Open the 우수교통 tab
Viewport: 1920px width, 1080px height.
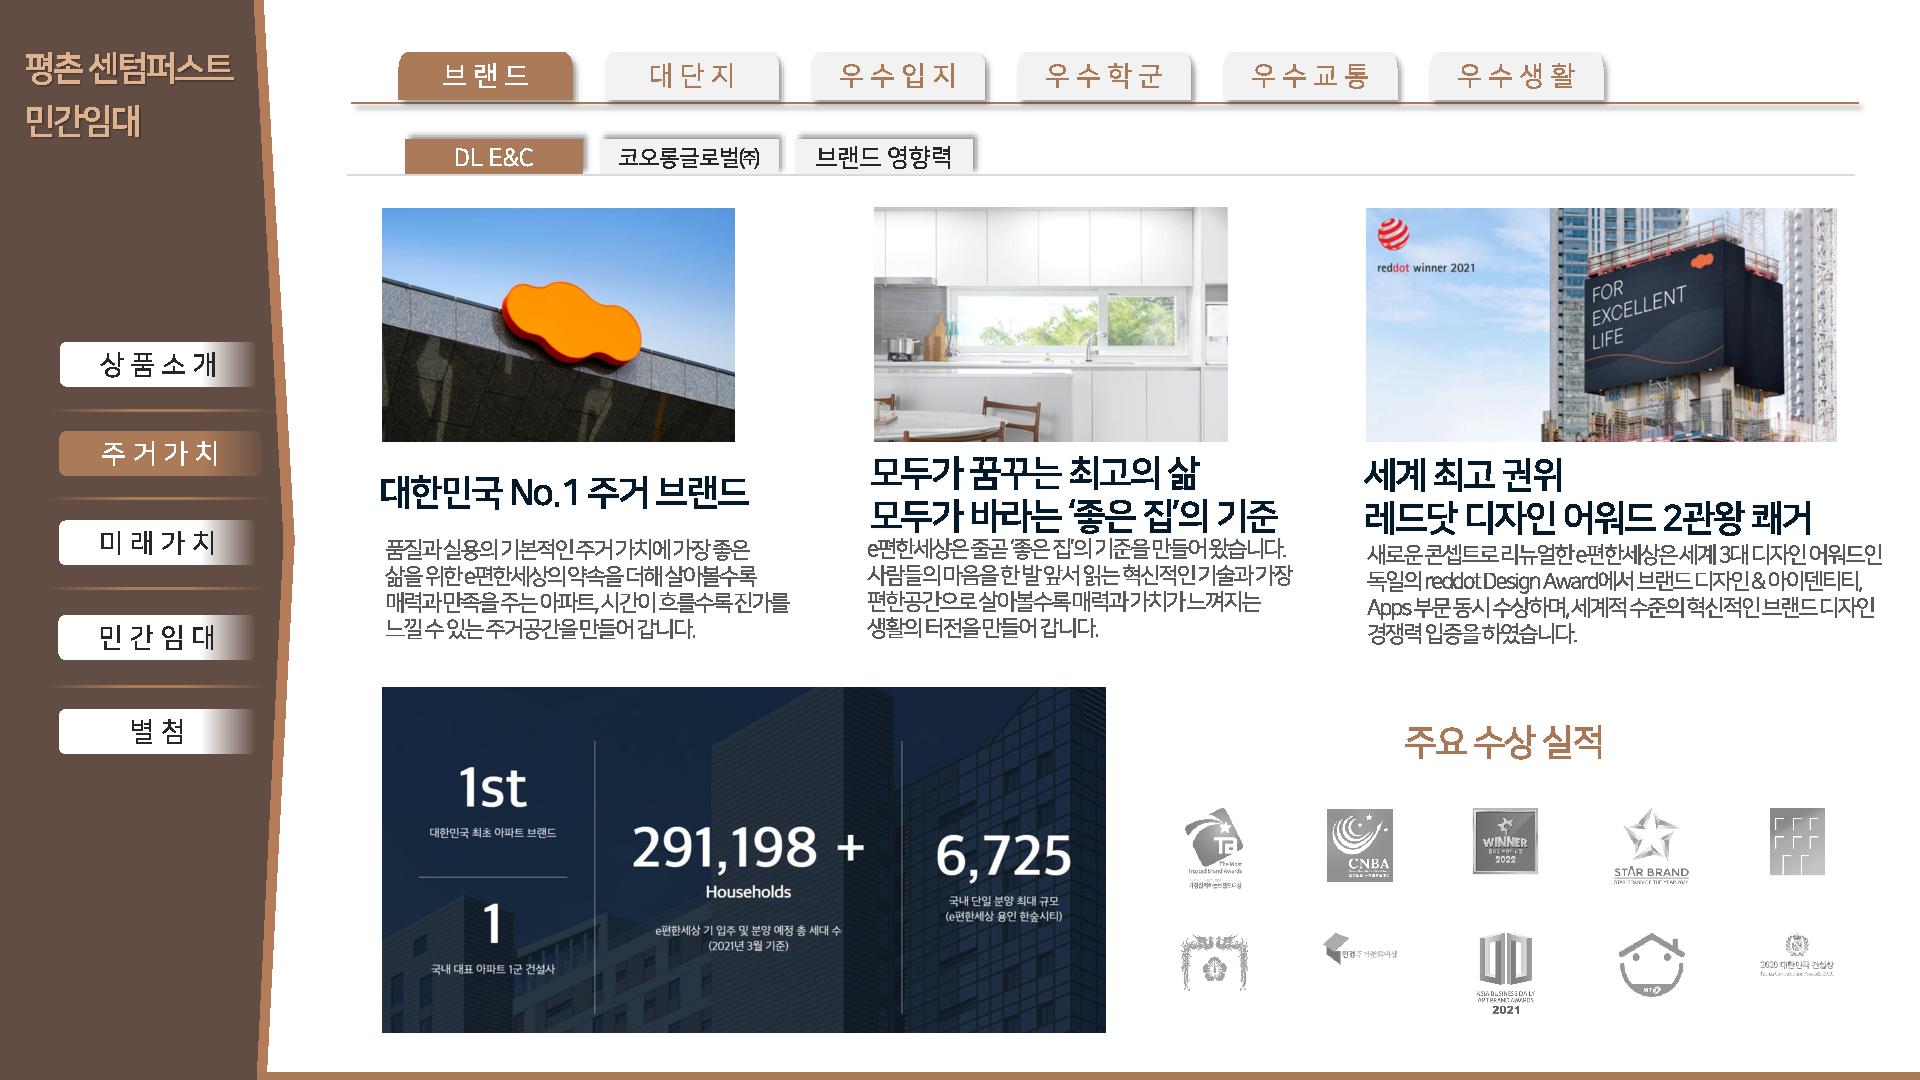coord(1310,76)
